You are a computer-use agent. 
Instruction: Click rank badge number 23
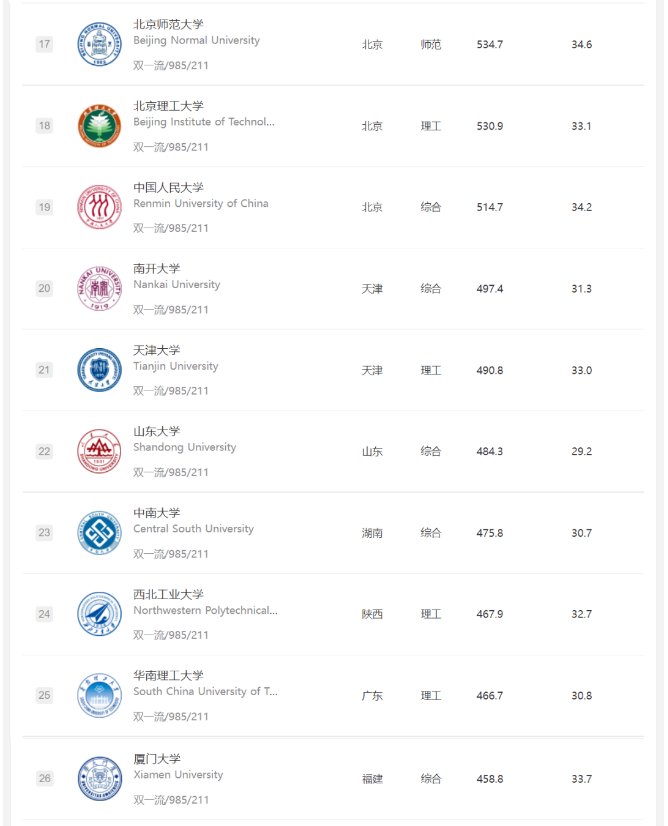(44, 533)
